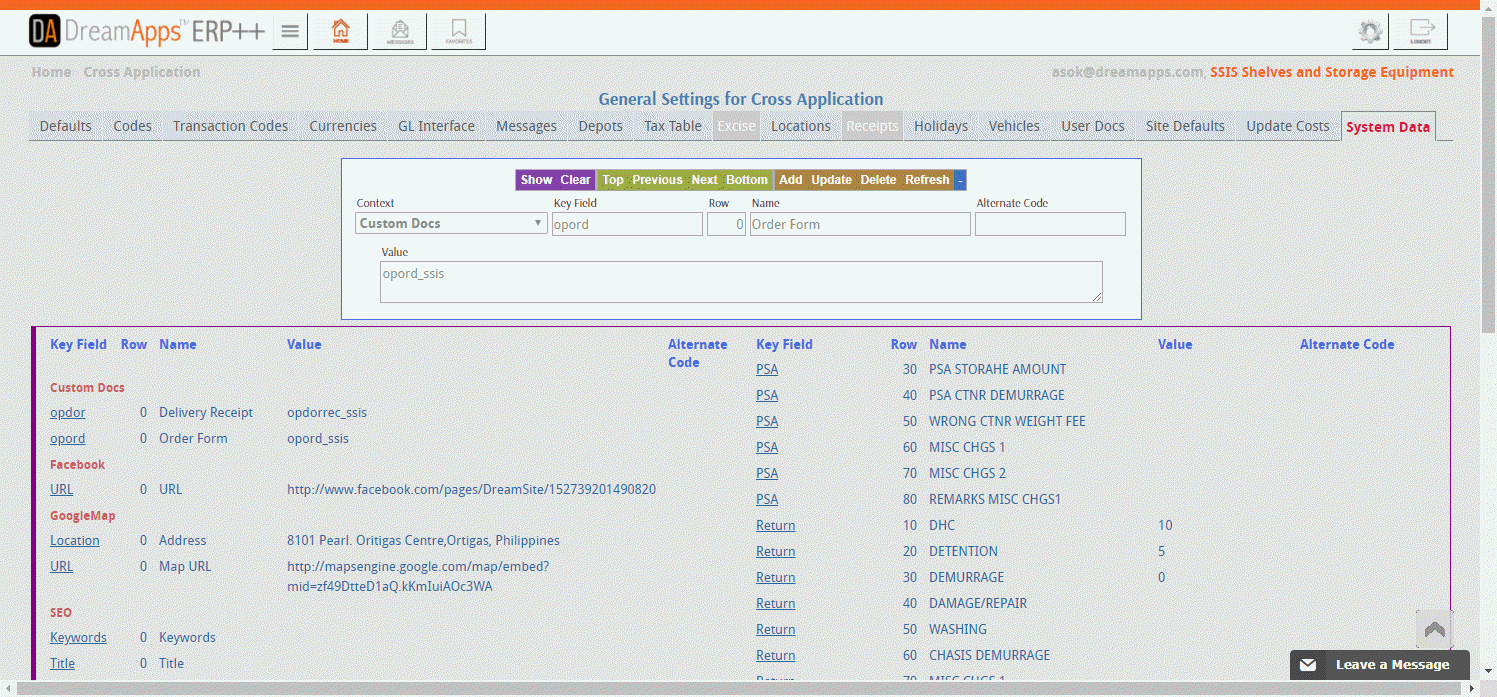Expand the Context dropdown
This screenshot has height=697, width=1497.
tap(451, 224)
